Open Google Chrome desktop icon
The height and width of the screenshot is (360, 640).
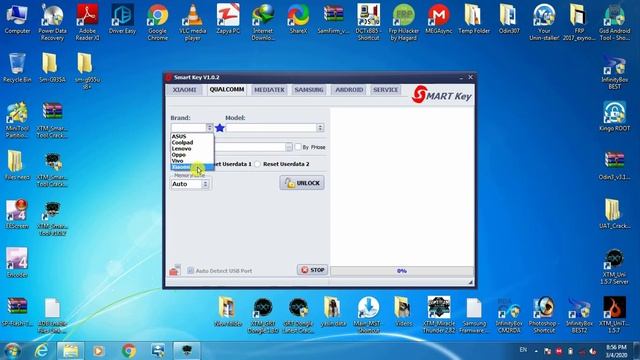(158, 22)
